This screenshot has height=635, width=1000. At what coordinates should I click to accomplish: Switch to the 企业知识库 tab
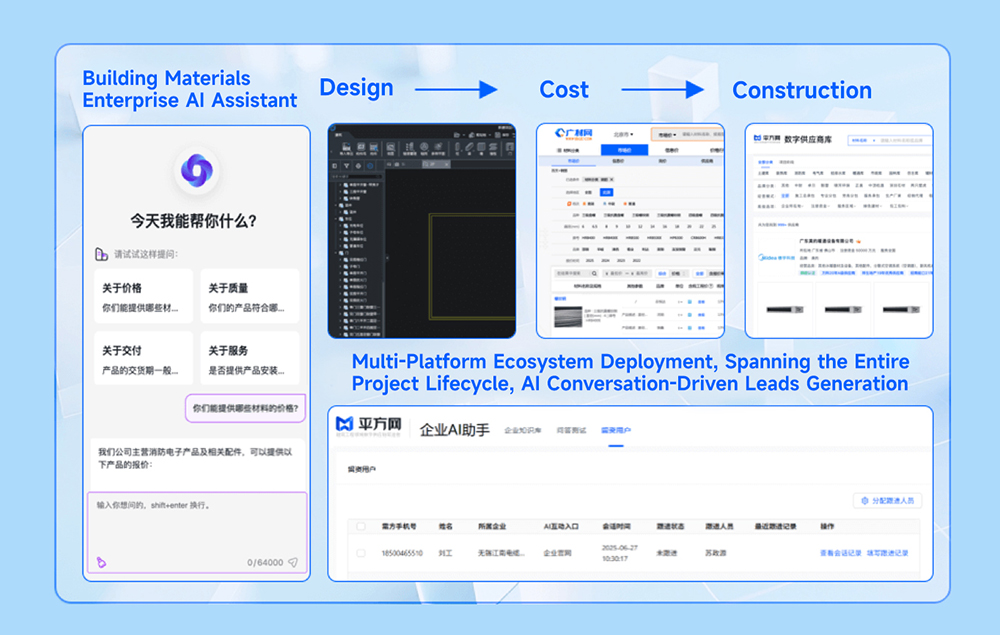pyautogui.click(x=523, y=430)
